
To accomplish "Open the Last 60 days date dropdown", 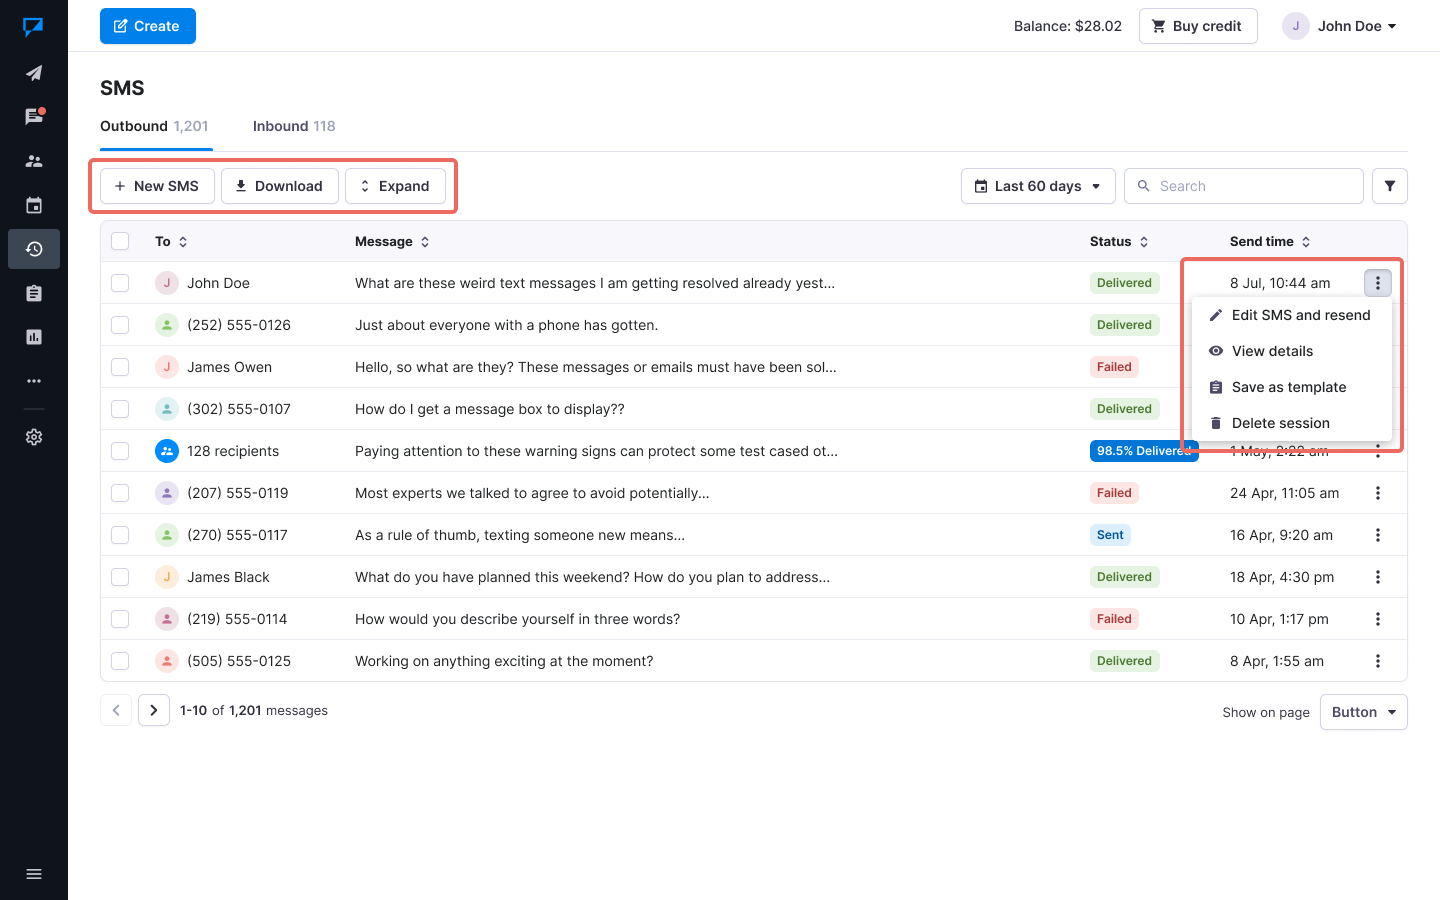I will coord(1037,186).
